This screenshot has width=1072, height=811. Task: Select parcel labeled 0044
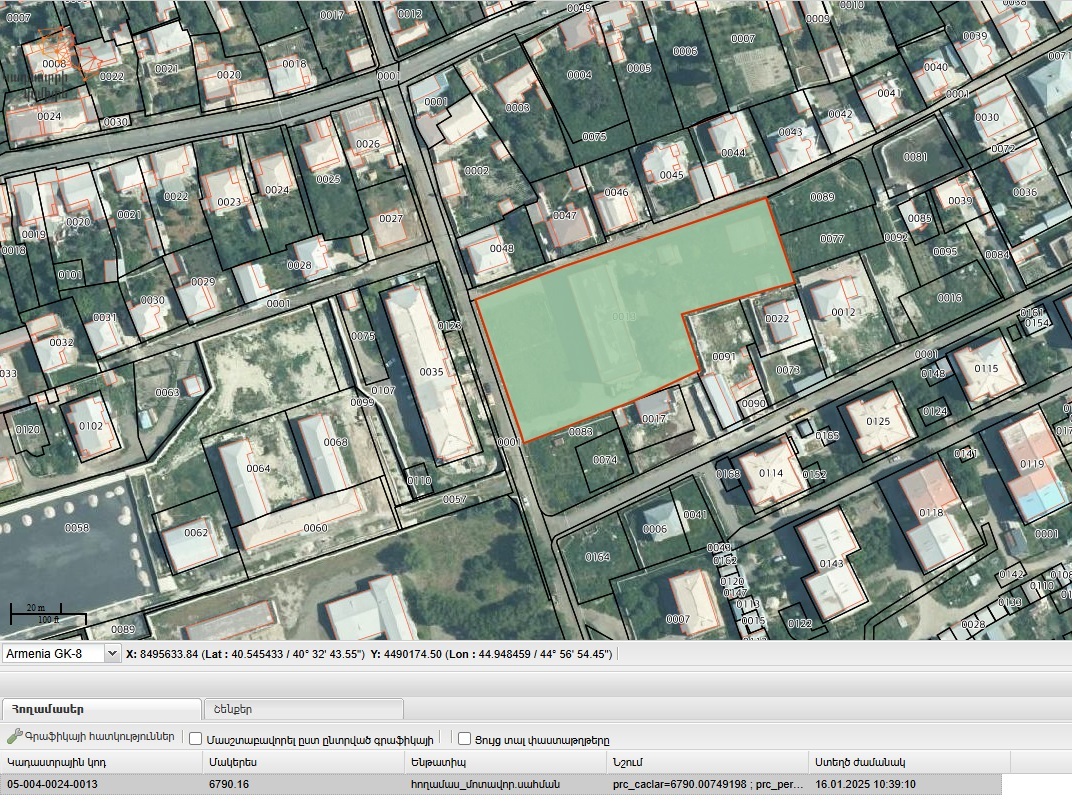click(733, 153)
